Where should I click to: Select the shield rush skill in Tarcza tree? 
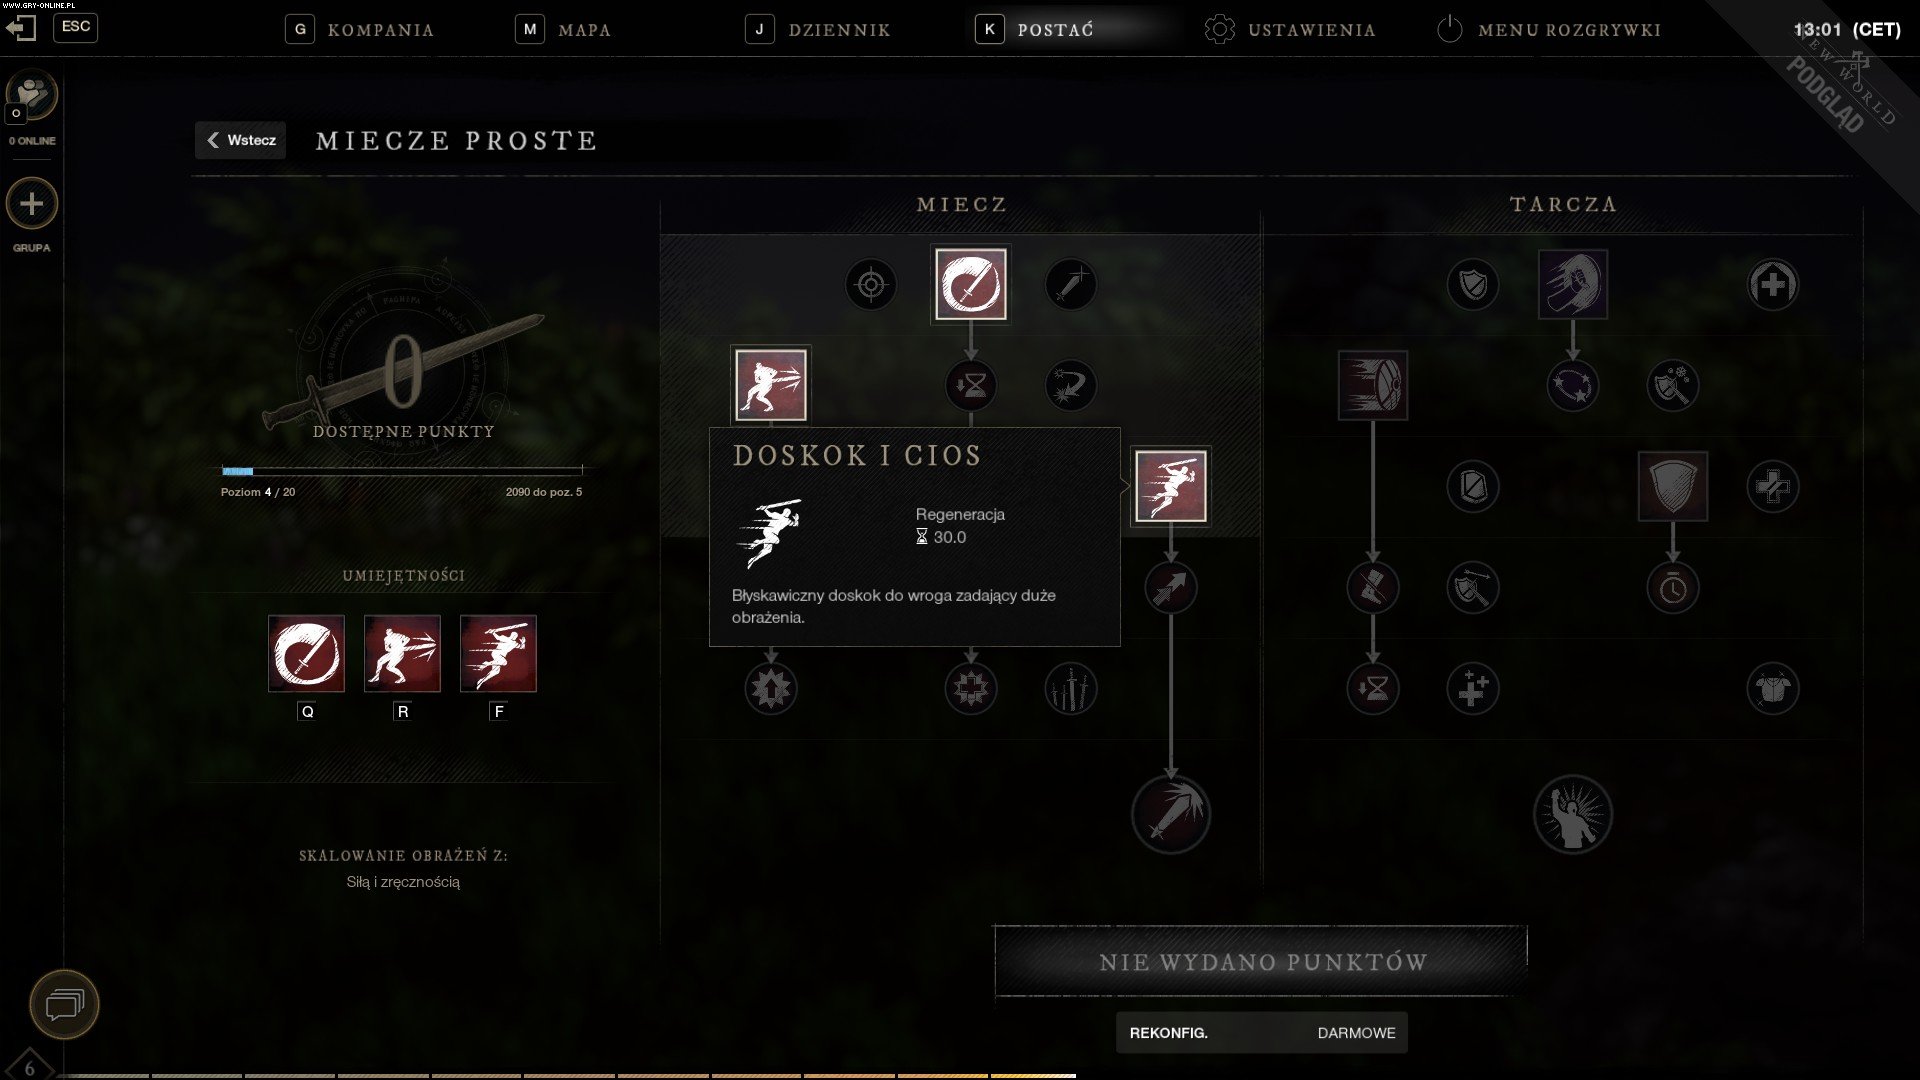(1373, 385)
